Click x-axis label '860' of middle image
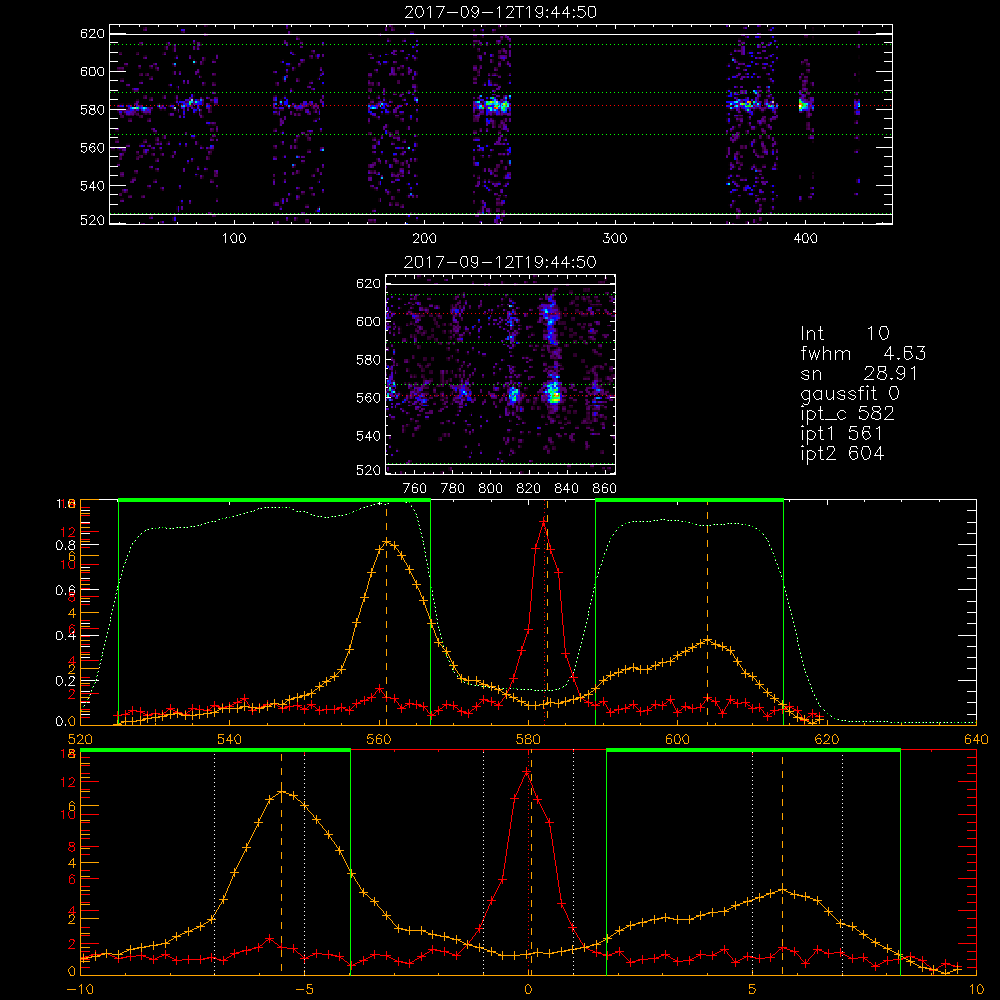 tap(605, 489)
